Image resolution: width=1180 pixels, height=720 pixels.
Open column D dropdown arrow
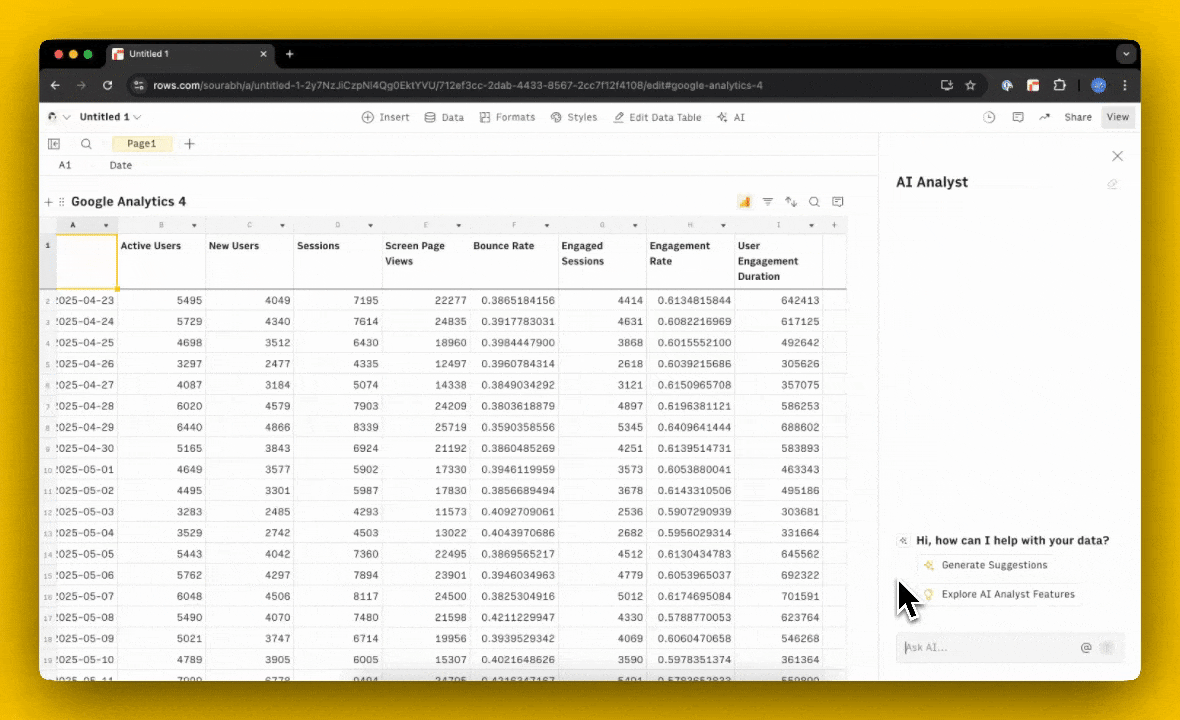370,226
